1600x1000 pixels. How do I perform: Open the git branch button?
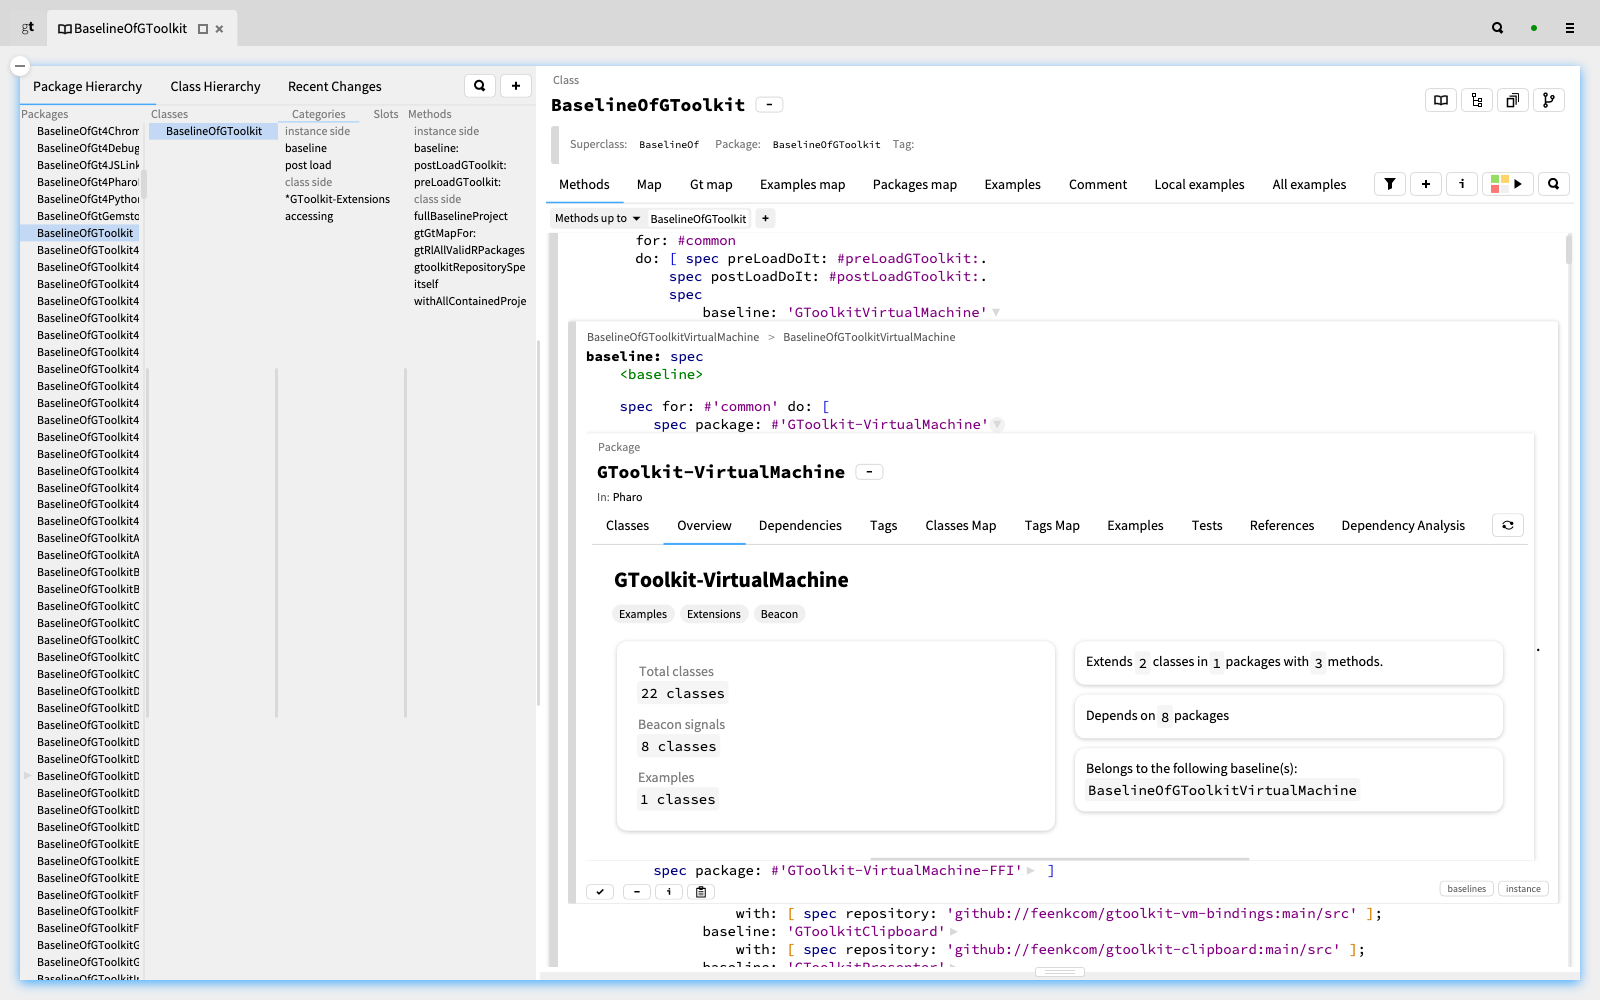click(x=1549, y=100)
